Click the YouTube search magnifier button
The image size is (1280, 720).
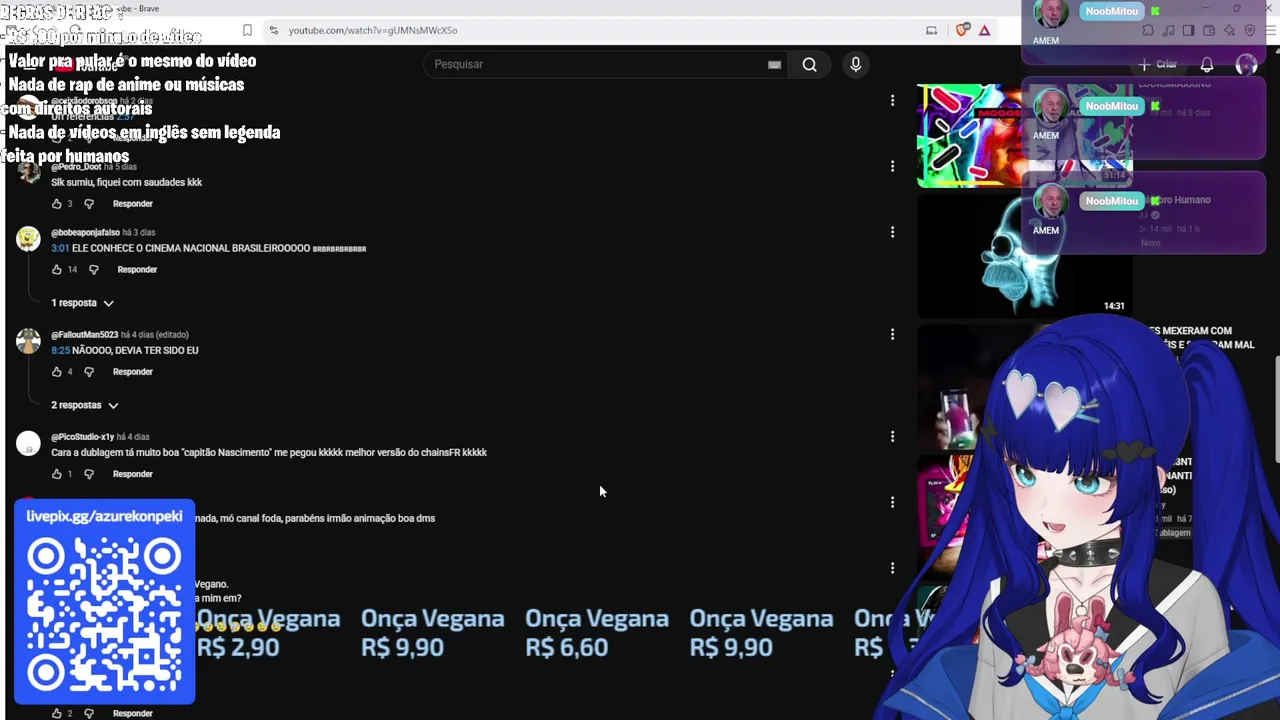[809, 64]
